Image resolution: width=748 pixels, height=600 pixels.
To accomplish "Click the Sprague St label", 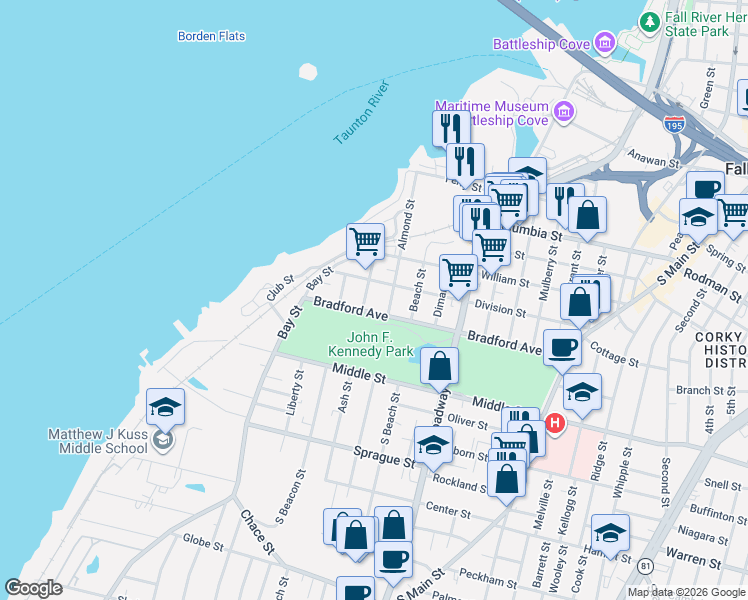I will pos(384,457).
